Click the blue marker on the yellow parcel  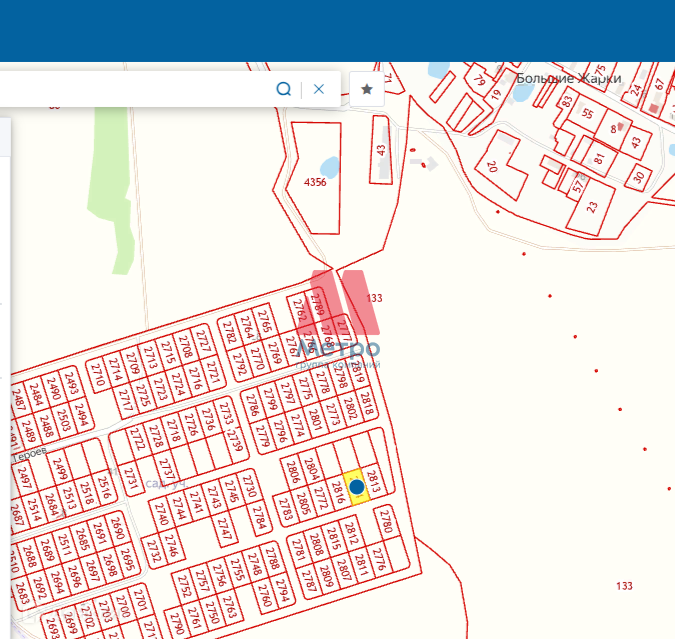click(x=356, y=487)
